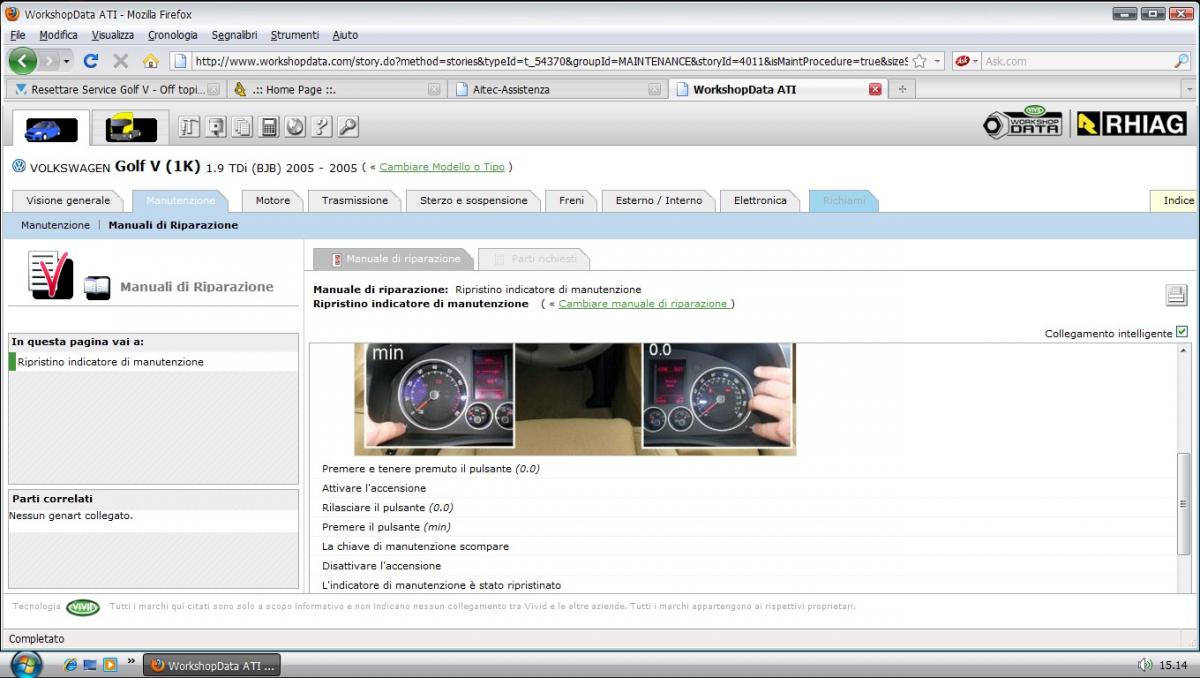Open the Sterzo e sospensione tab

click(474, 200)
